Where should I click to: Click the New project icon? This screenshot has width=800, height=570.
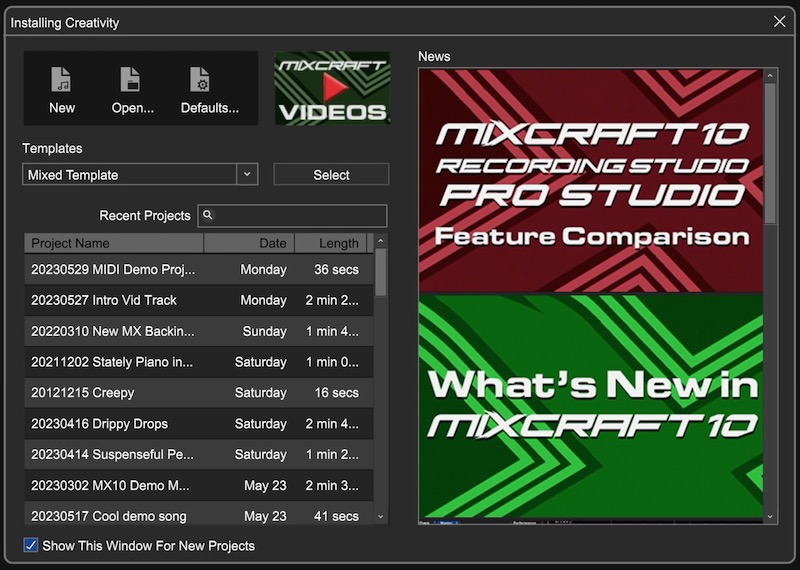pyautogui.click(x=62, y=80)
